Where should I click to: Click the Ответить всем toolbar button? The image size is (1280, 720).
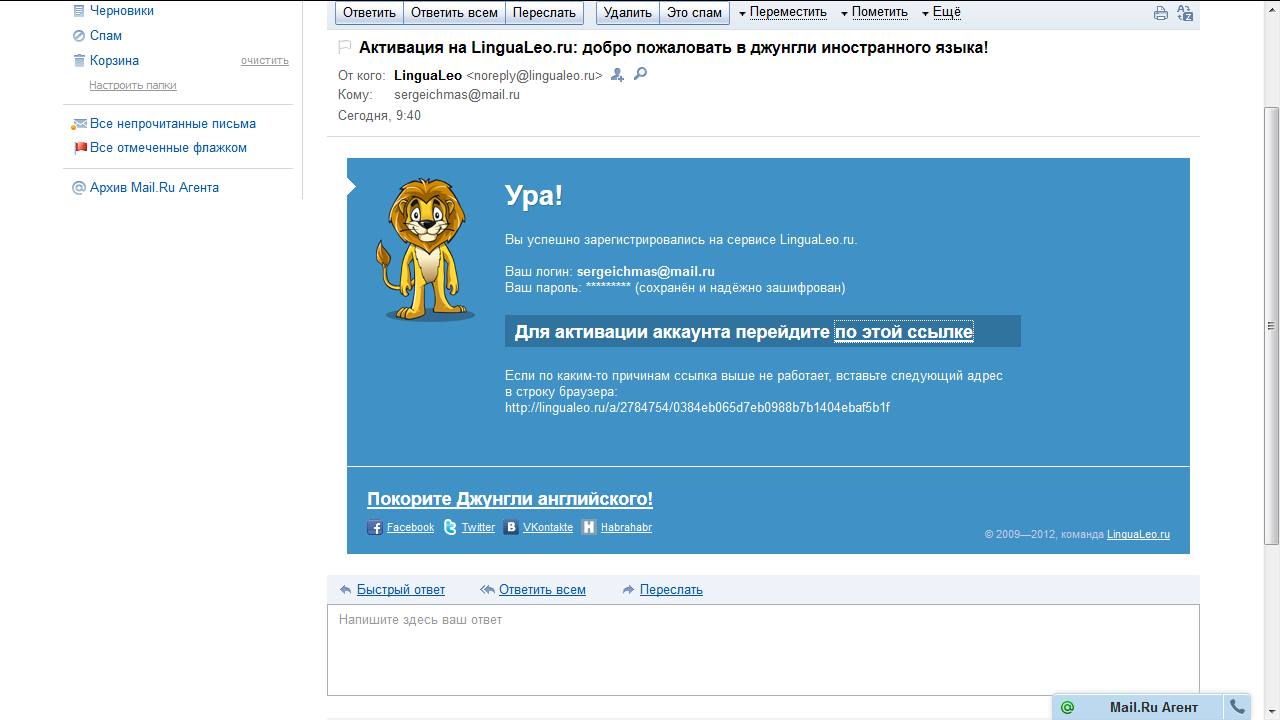(455, 12)
